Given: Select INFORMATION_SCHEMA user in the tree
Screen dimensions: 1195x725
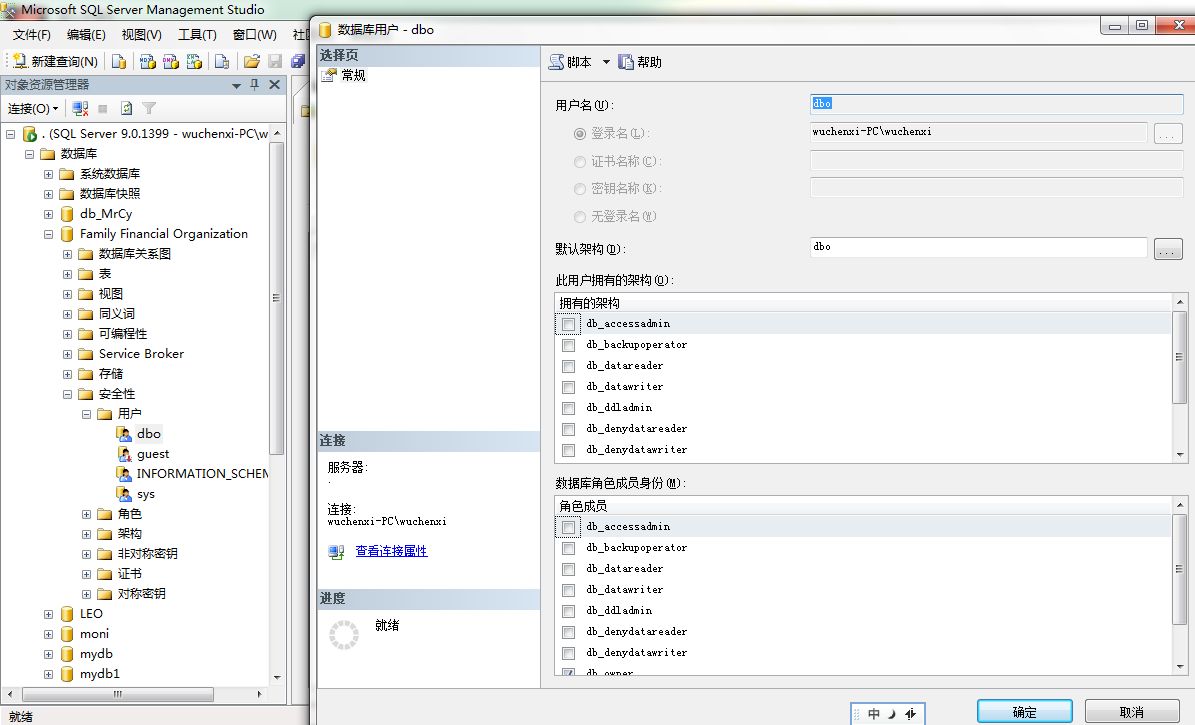Looking at the screenshot, I should [202, 473].
